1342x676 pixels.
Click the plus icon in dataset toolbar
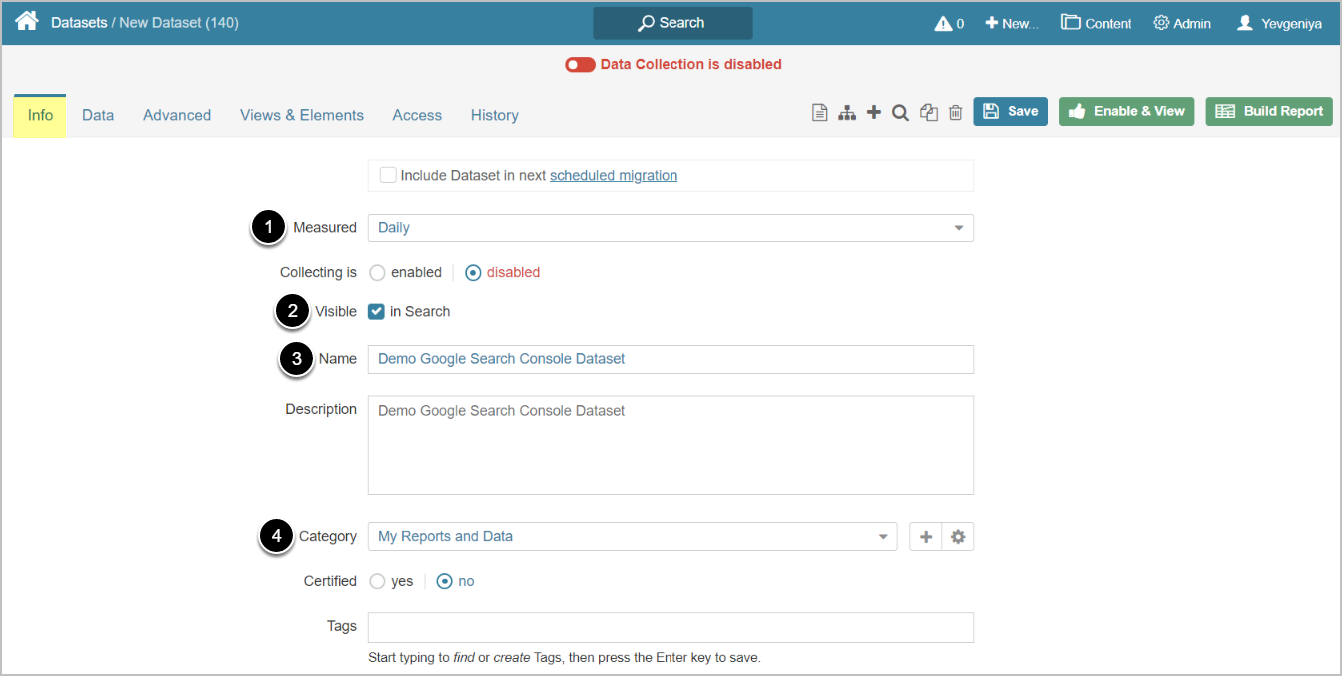(x=873, y=112)
